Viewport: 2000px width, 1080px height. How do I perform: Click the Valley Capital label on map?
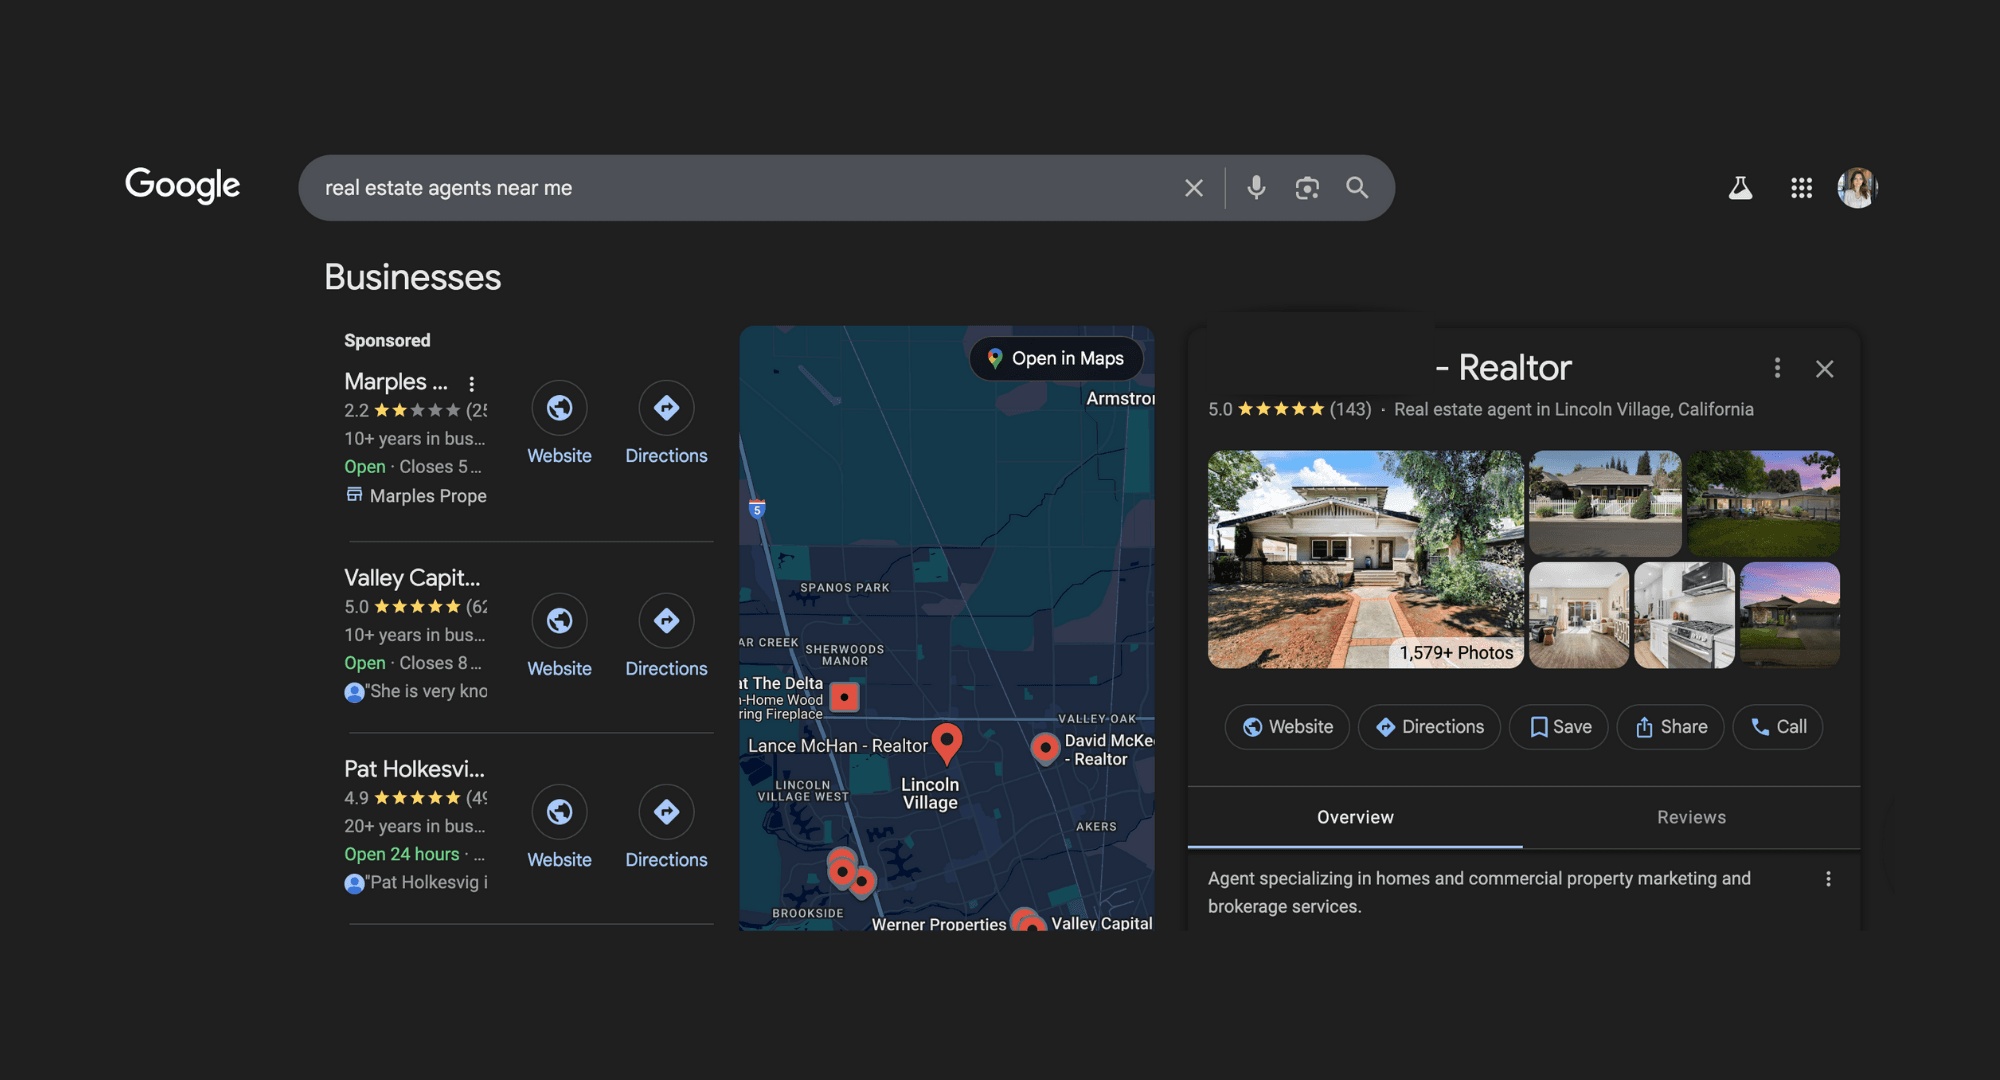pyautogui.click(x=1101, y=923)
